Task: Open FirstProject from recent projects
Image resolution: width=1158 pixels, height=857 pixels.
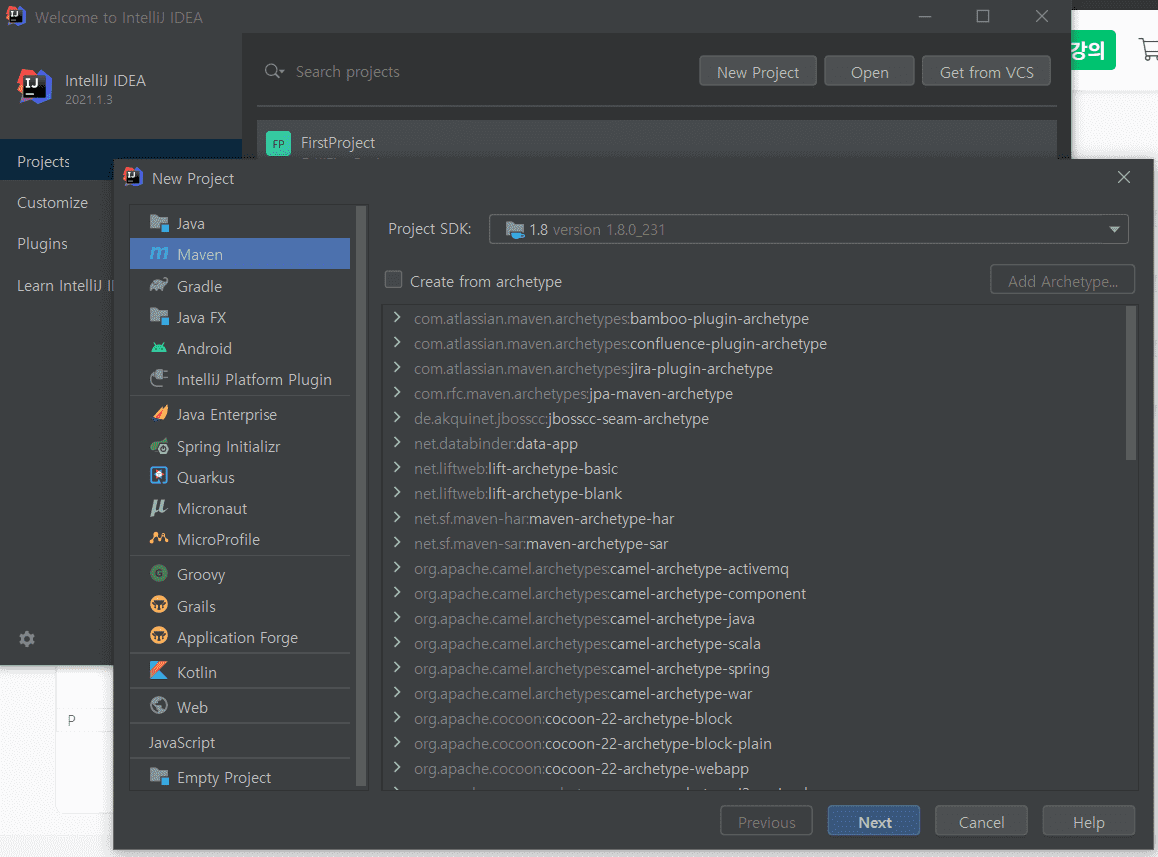Action: [x=657, y=142]
